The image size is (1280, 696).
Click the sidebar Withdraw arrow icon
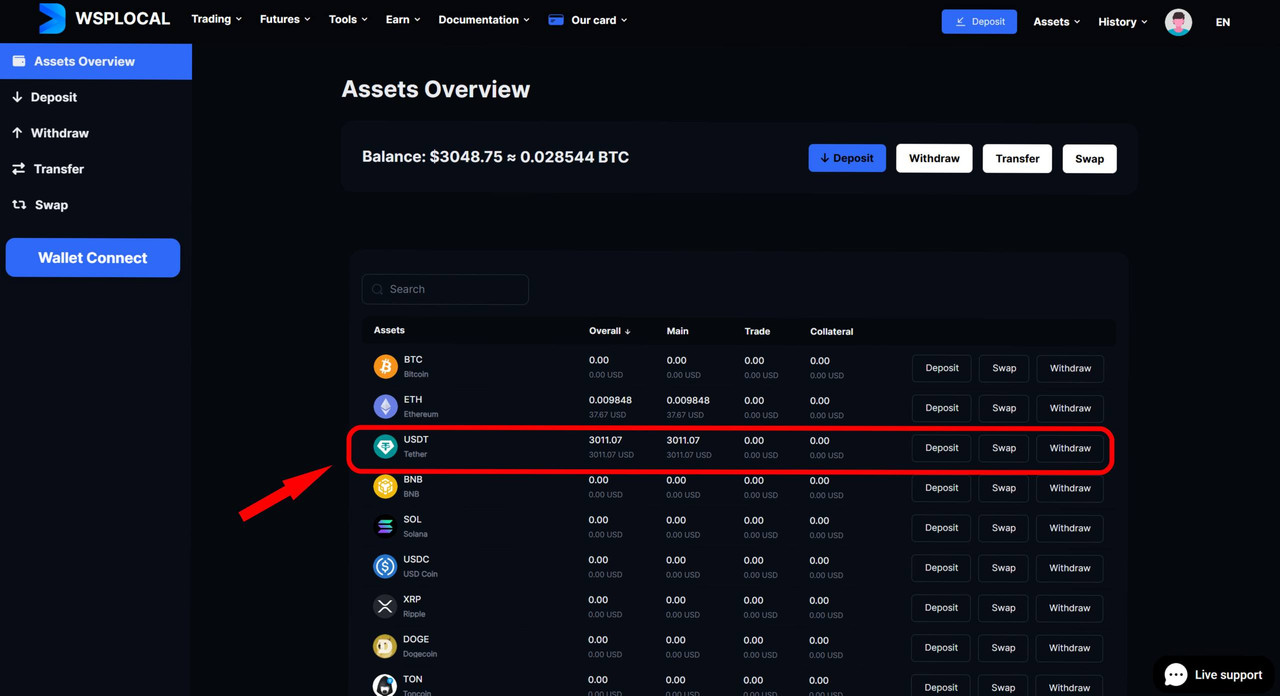17,133
